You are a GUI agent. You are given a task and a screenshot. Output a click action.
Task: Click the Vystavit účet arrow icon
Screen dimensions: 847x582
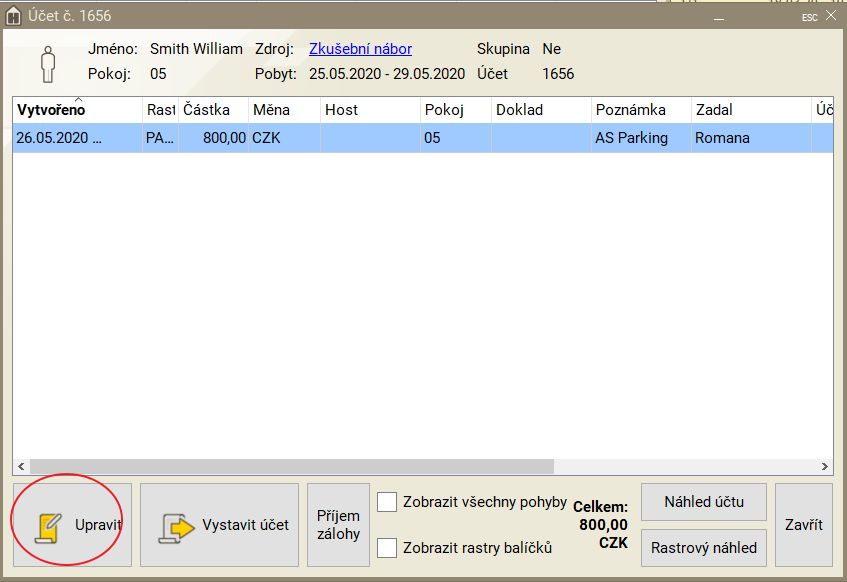[x=177, y=526]
